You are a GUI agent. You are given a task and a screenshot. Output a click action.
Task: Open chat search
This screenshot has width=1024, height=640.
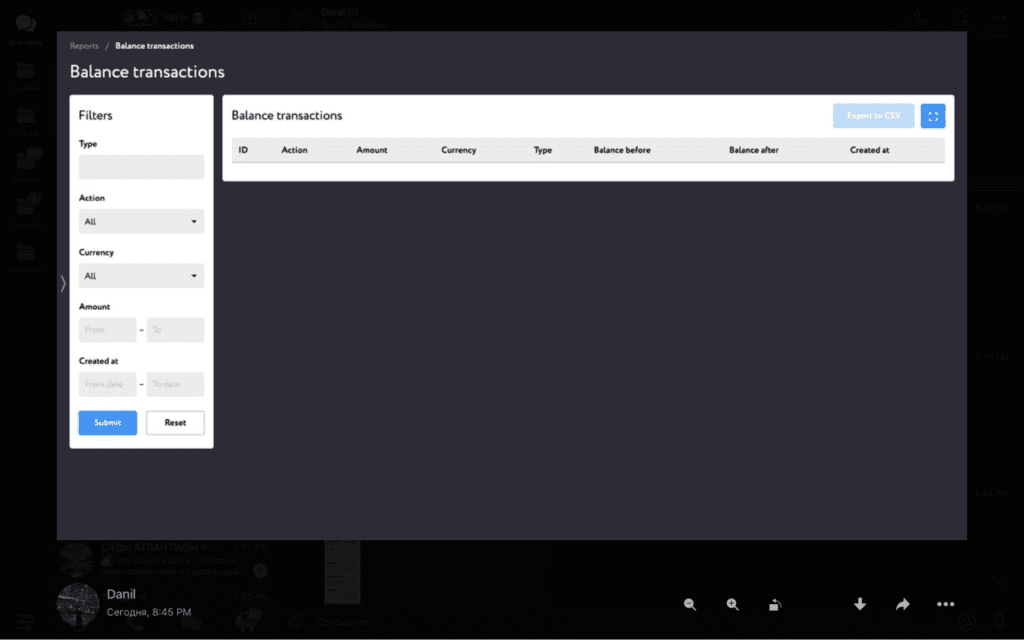point(960,17)
